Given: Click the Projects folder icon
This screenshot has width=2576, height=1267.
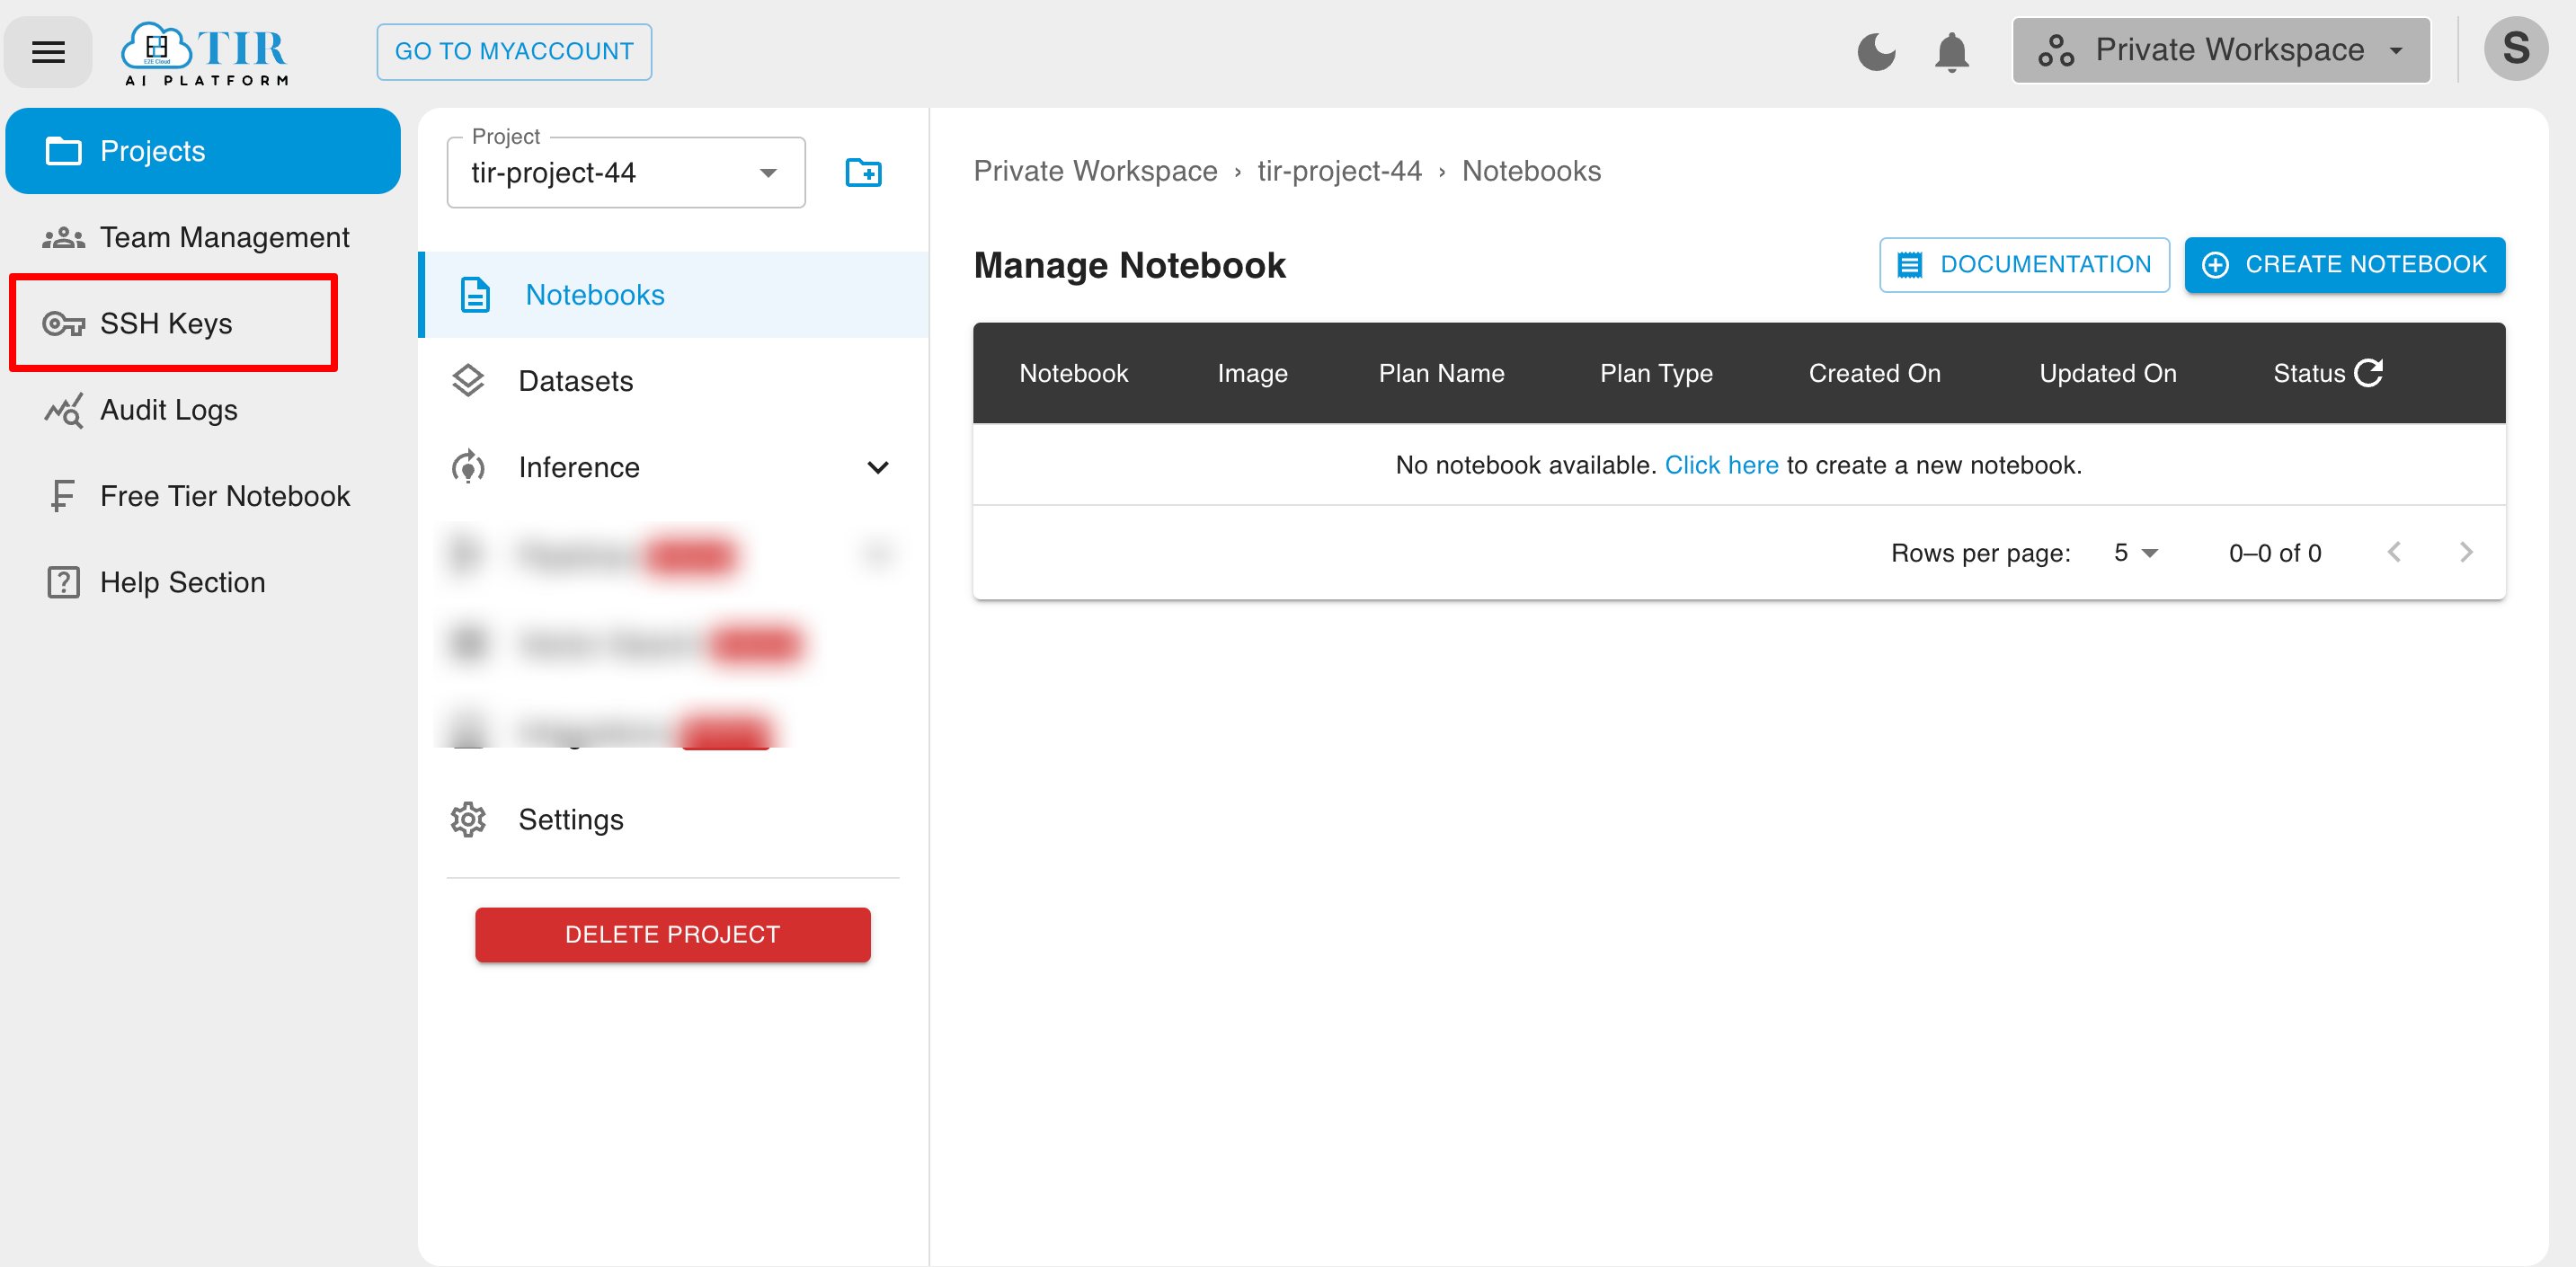Looking at the screenshot, I should click(x=62, y=149).
